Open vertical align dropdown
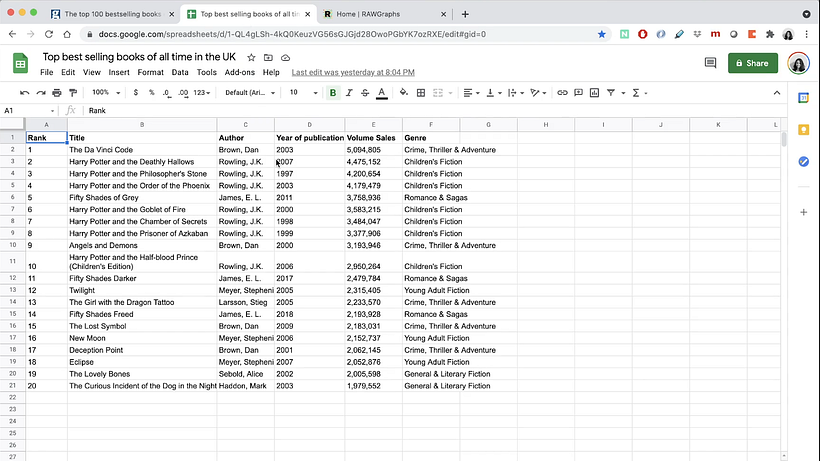The width and height of the screenshot is (820, 461). click(x=494, y=93)
